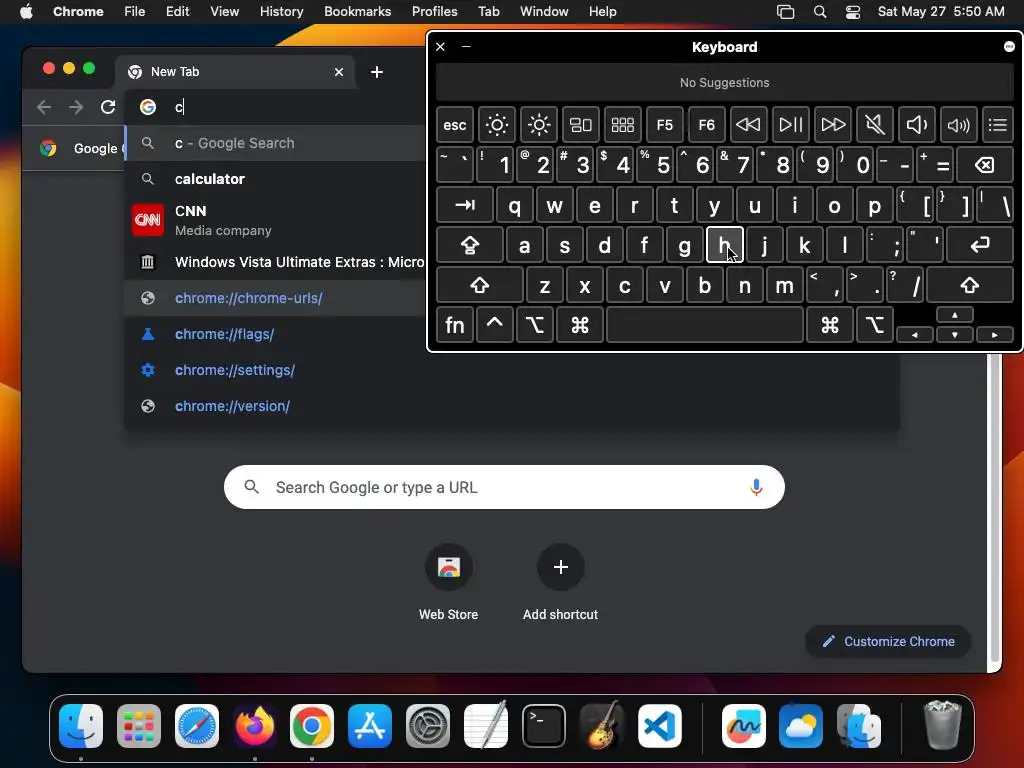Open Visual Studio Code from the Dock
Viewport: 1024px width, 768px height.
coord(660,726)
